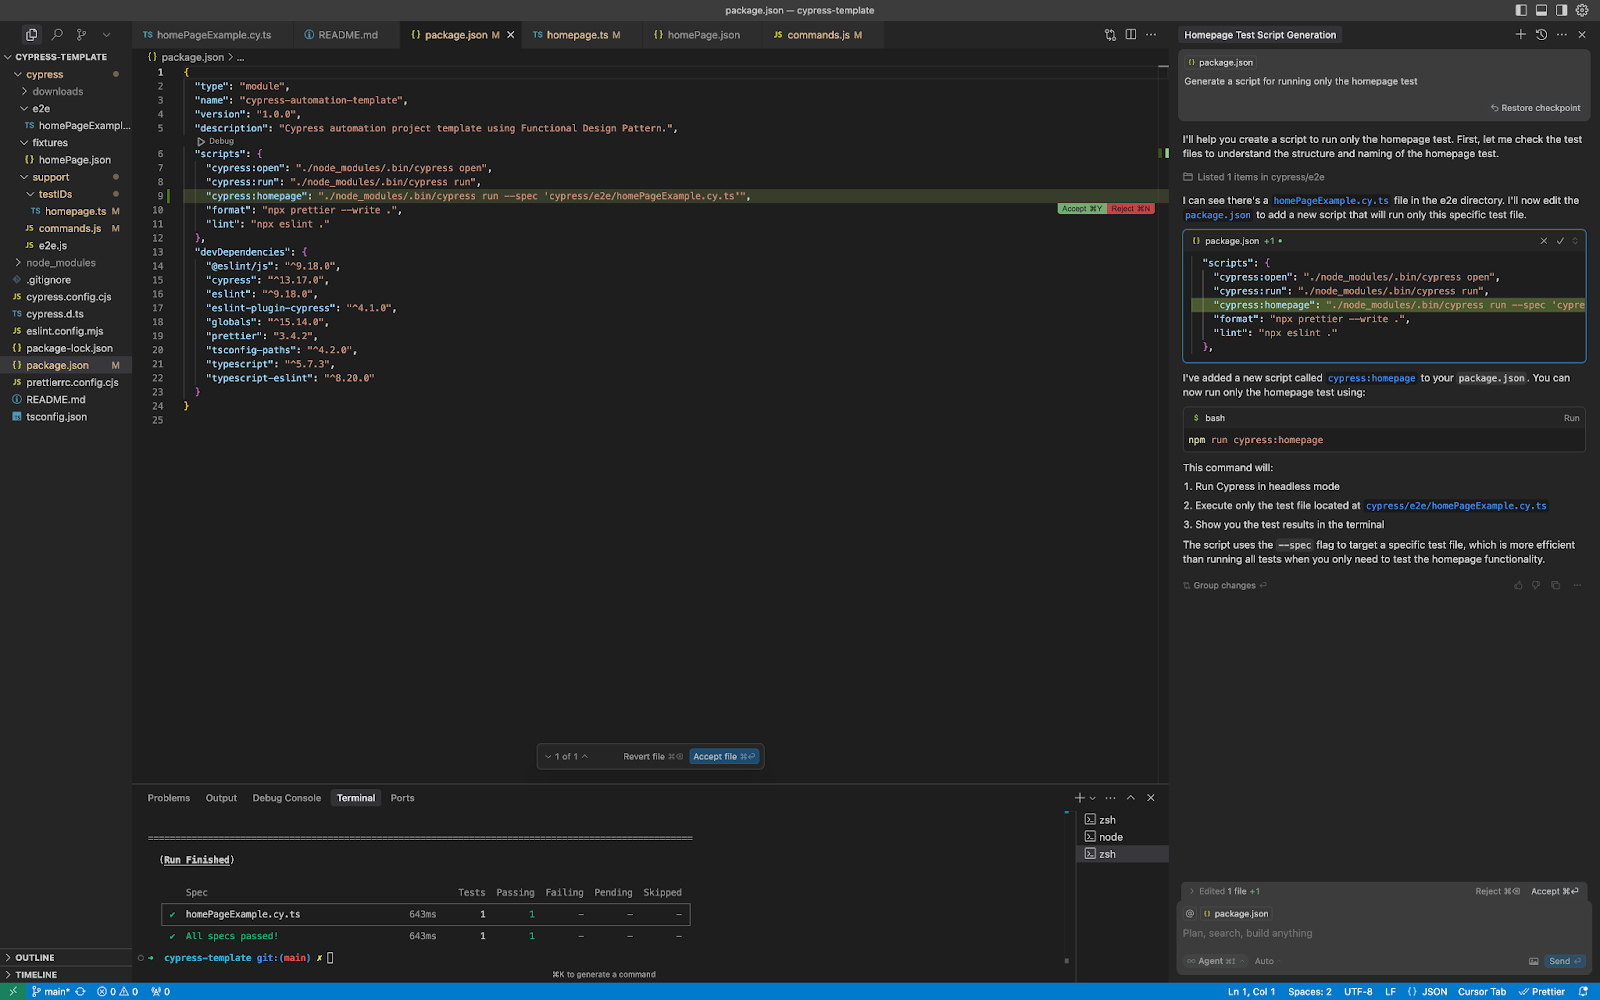Create new terminal with plus icon
Screen dimensions: 1600x1000
[1079, 798]
